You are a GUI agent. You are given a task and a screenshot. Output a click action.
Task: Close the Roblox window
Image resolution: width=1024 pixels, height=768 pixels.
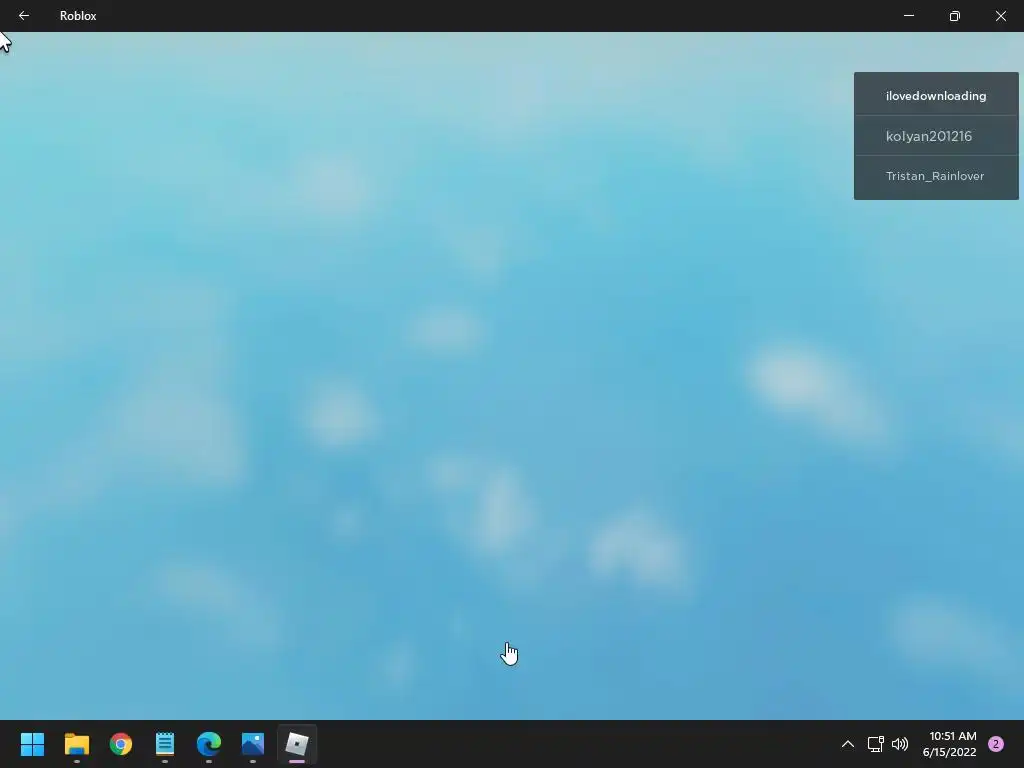point(1000,16)
